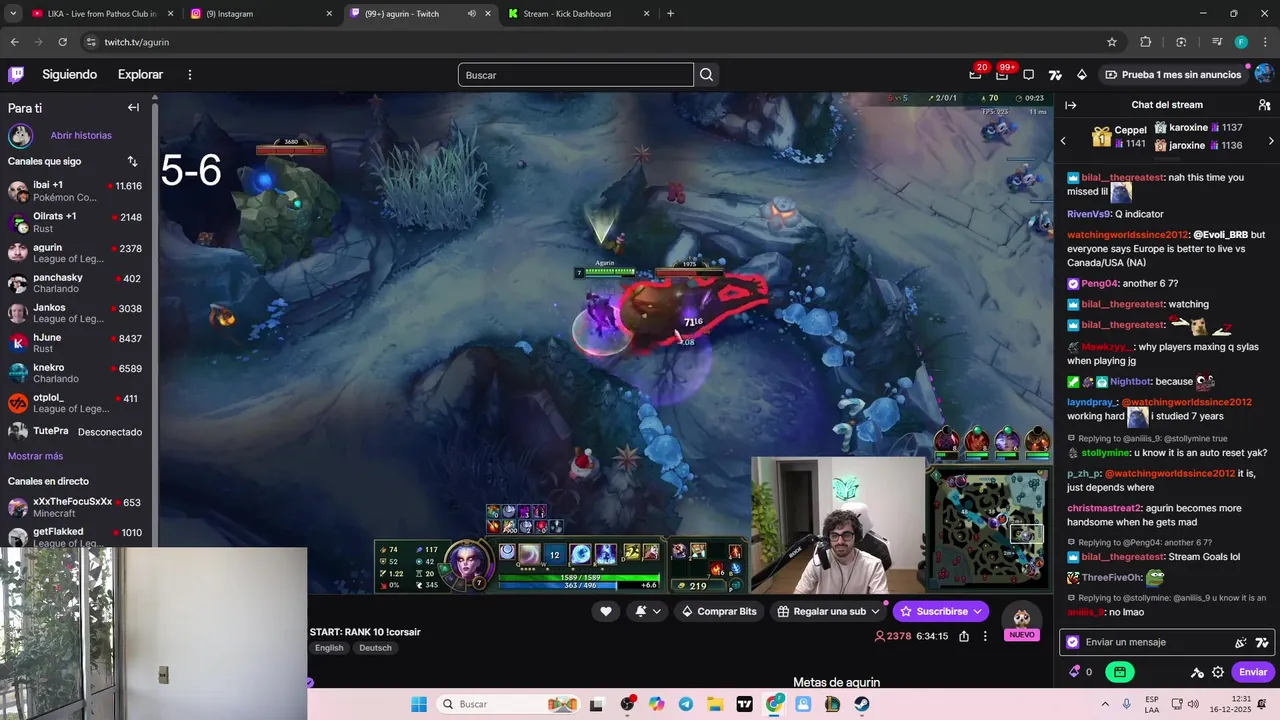The height and width of the screenshot is (720, 1280).
Task: Switch to Stream - Kick Dashboard tab
Action: click(x=578, y=14)
